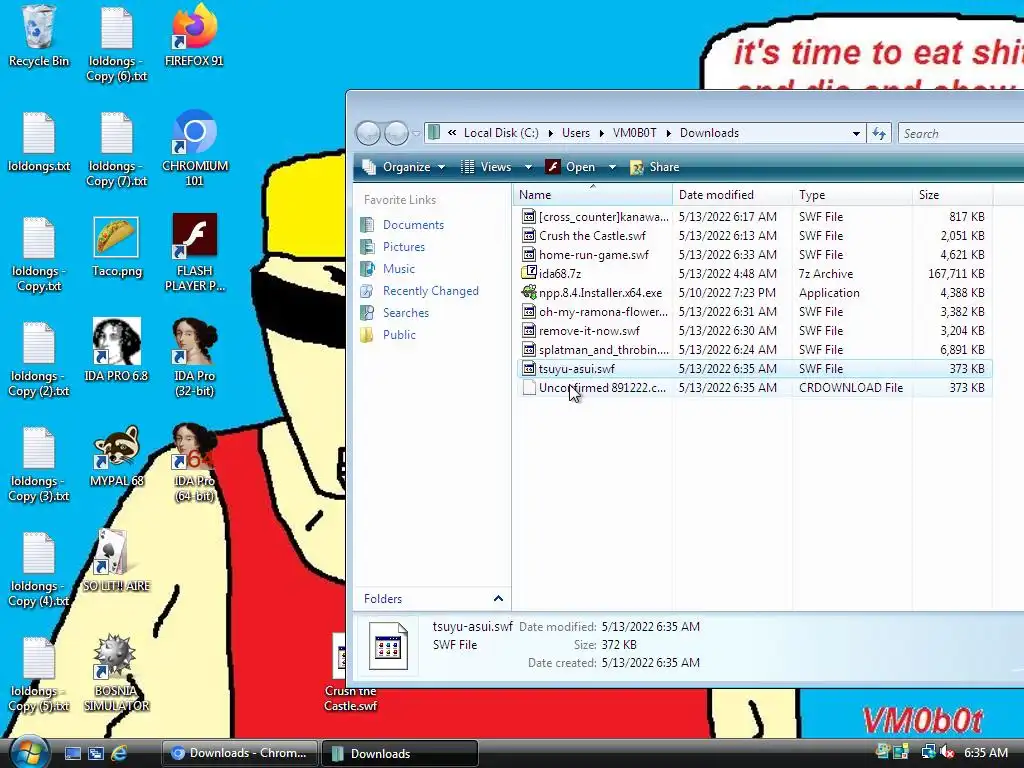Select the Taco.png desktop file
The image size is (1024, 768).
[116, 247]
